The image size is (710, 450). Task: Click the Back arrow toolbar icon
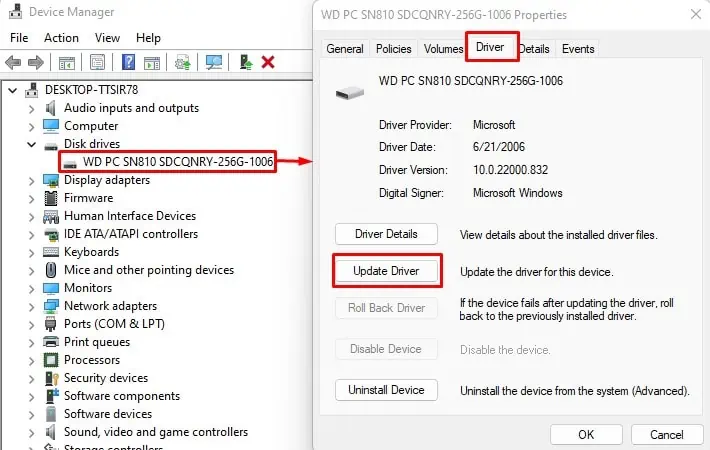click(13, 62)
